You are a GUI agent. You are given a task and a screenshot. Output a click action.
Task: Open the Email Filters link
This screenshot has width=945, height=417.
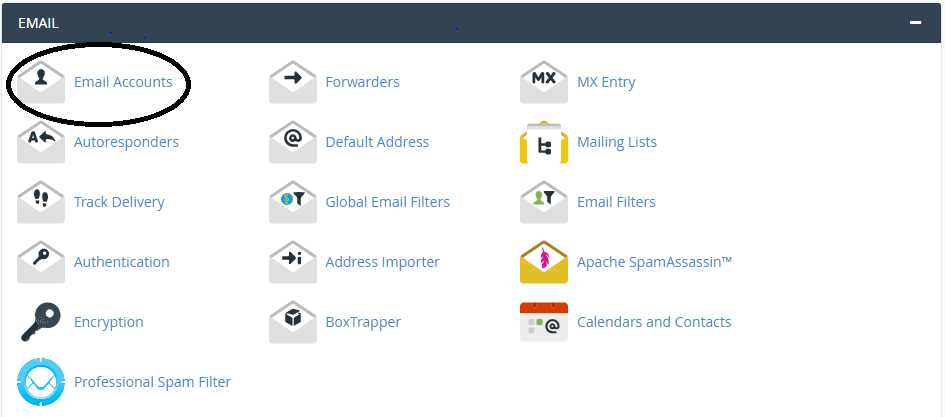tap(616, 202)
